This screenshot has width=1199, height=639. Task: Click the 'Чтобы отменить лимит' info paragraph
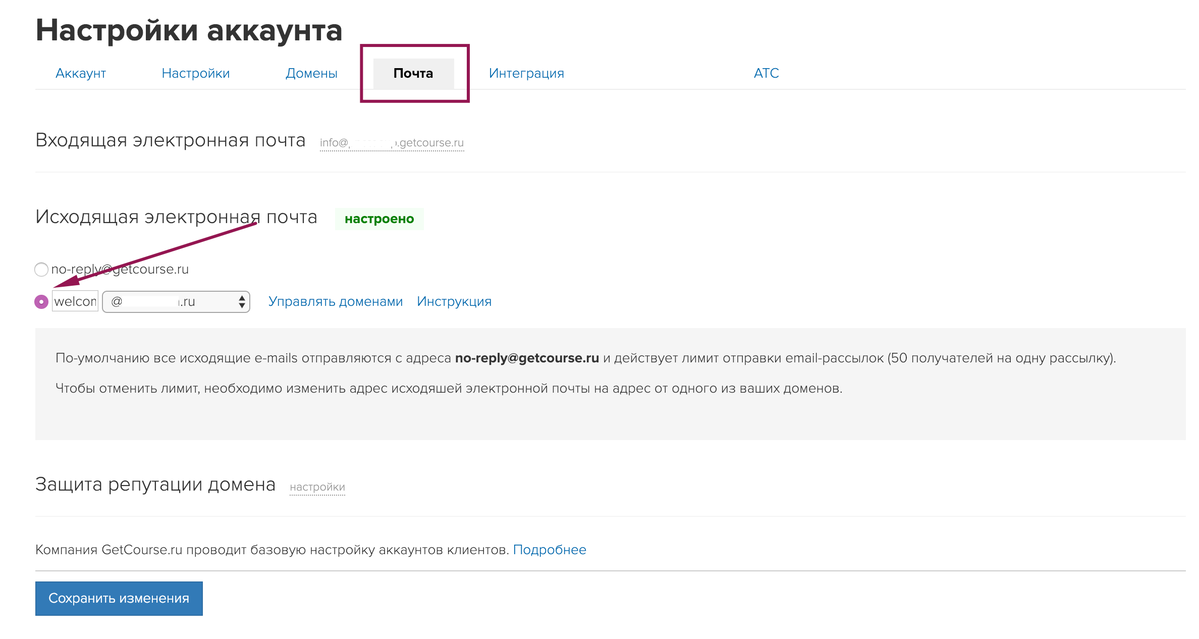pyautogui.click(x=449, y=388)
